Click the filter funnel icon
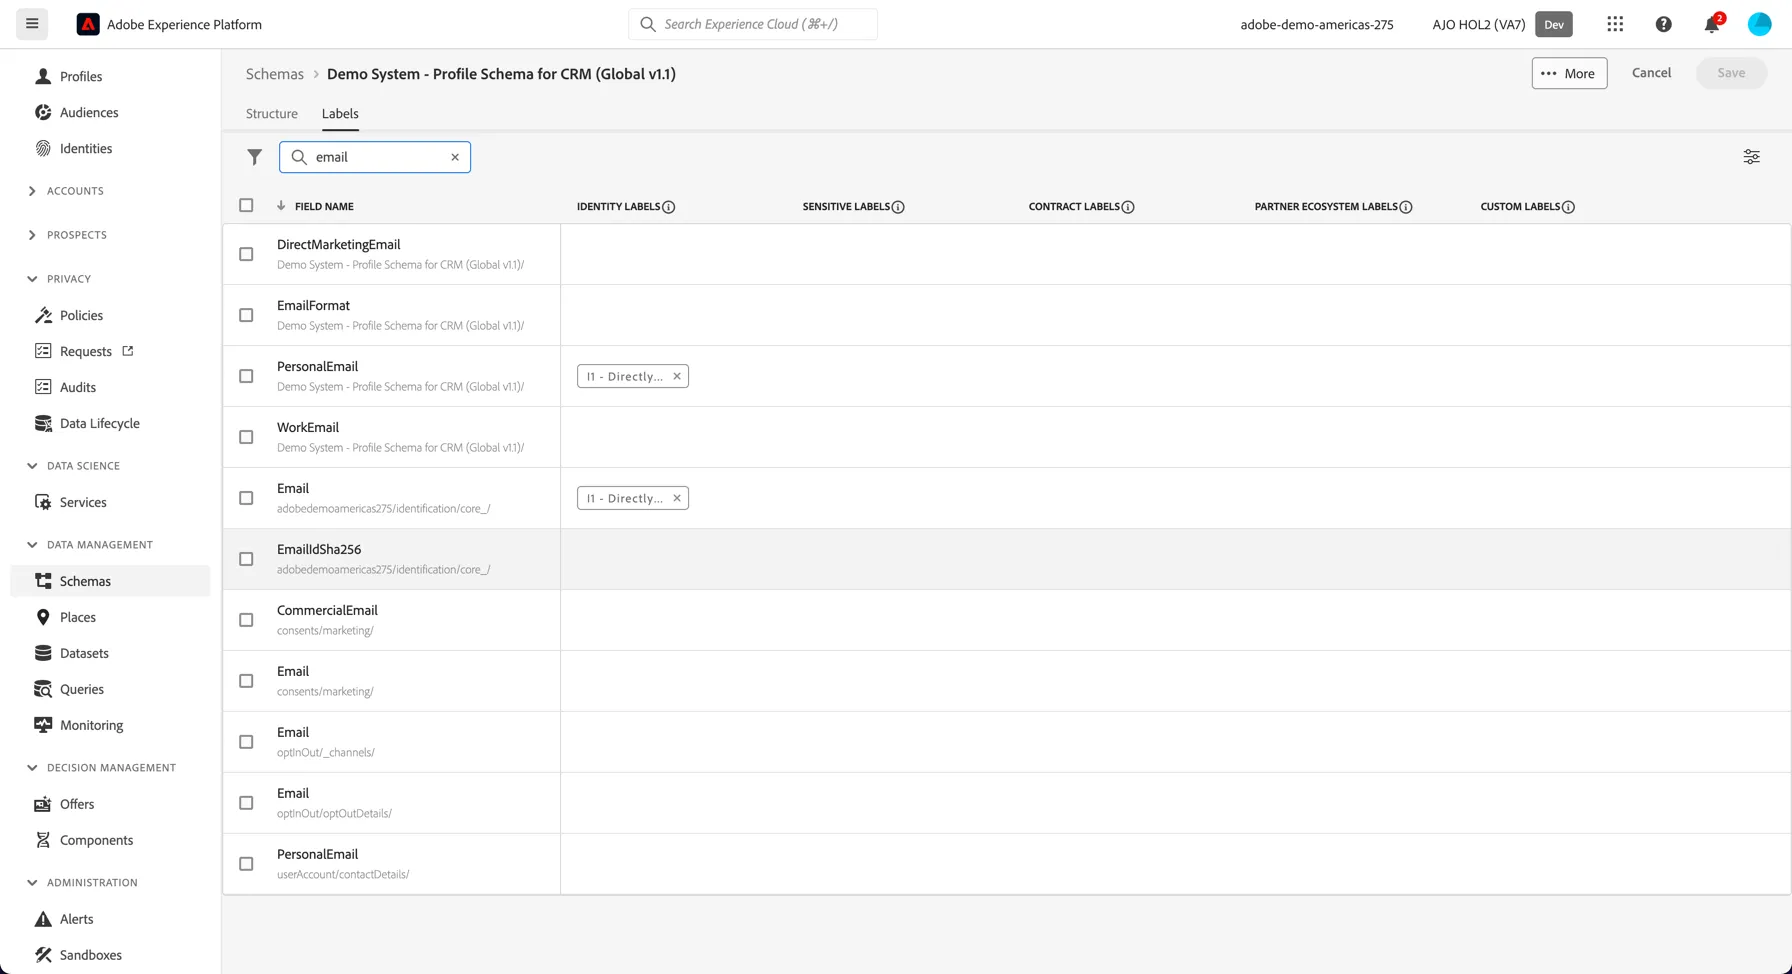The image size is (1792, 974). coord(254,157)
